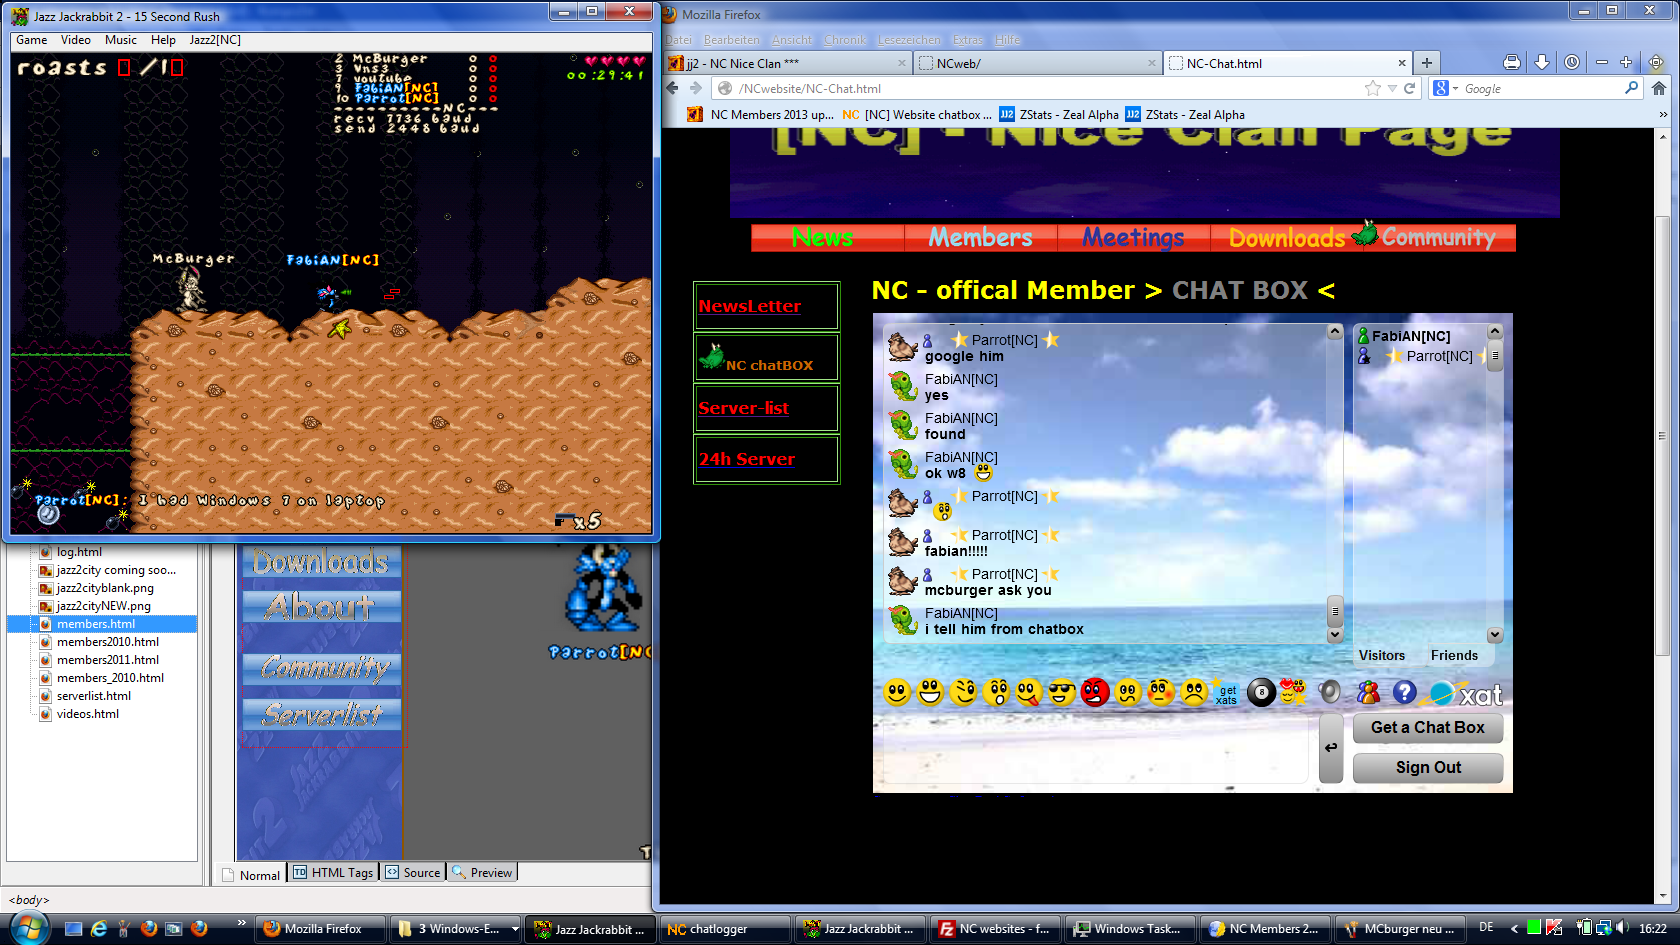Show more bookmarks chevron in Firefox
1680x945 pixels.
click(1663, 114)
